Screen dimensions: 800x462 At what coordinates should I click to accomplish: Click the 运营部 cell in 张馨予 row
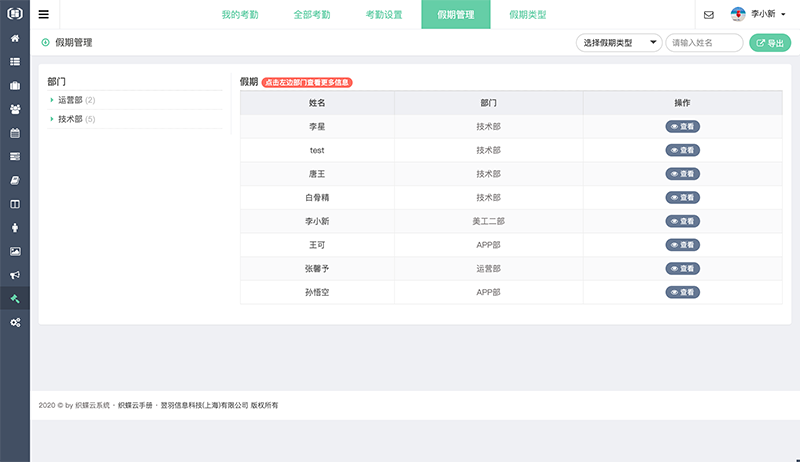click(488, 269)
